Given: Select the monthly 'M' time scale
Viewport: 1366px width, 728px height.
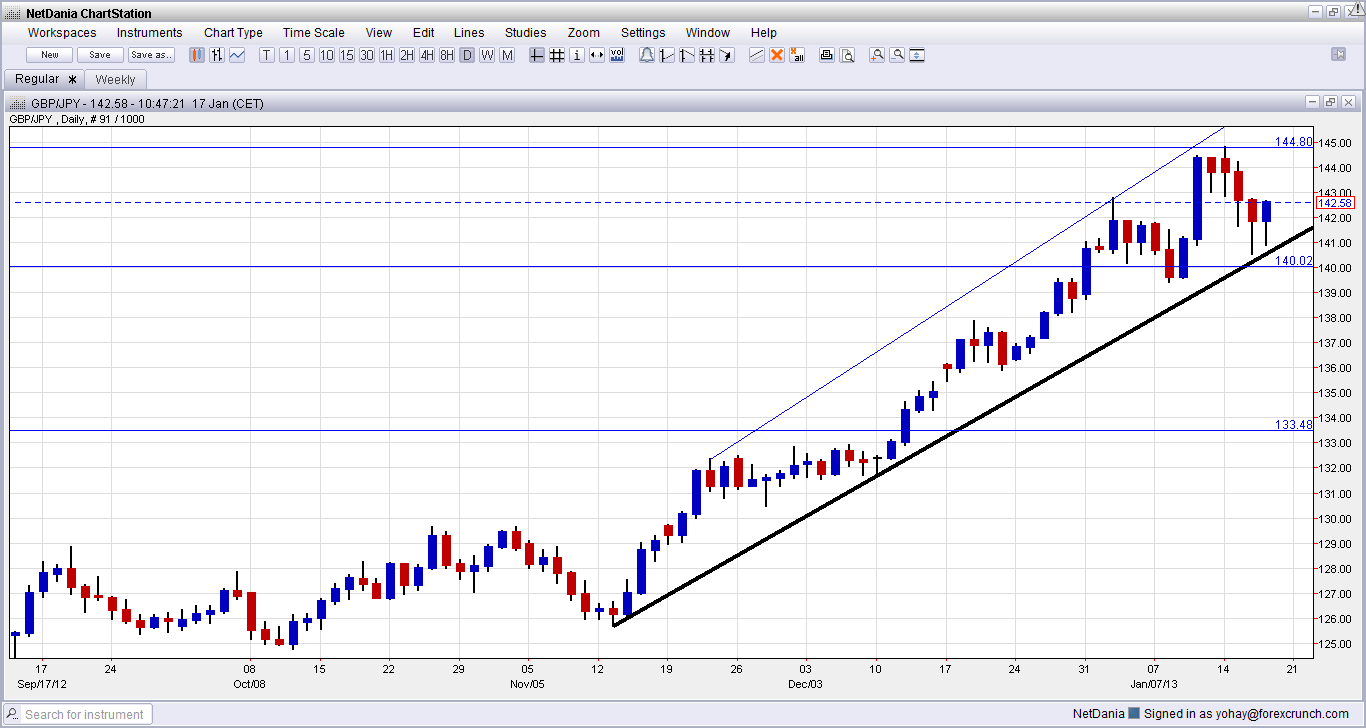Looking at the screenshot, I should [507, 55].
